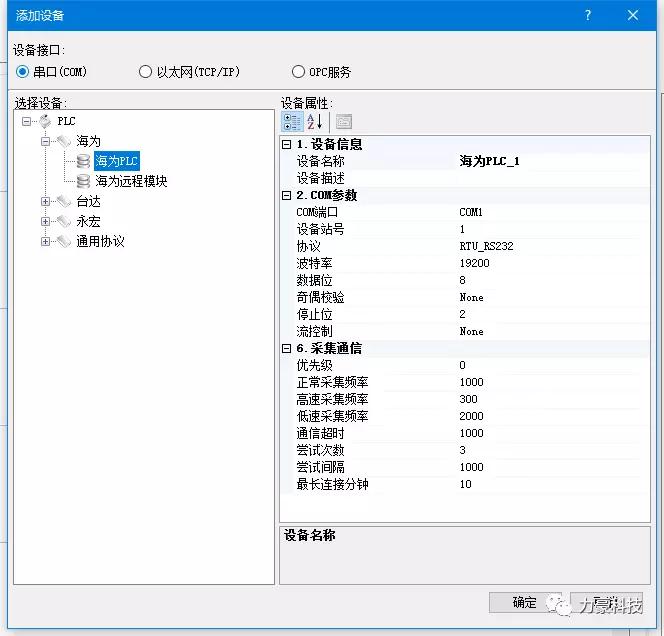Click the Categorized view icon in property toolbar

tap(291, 122)
